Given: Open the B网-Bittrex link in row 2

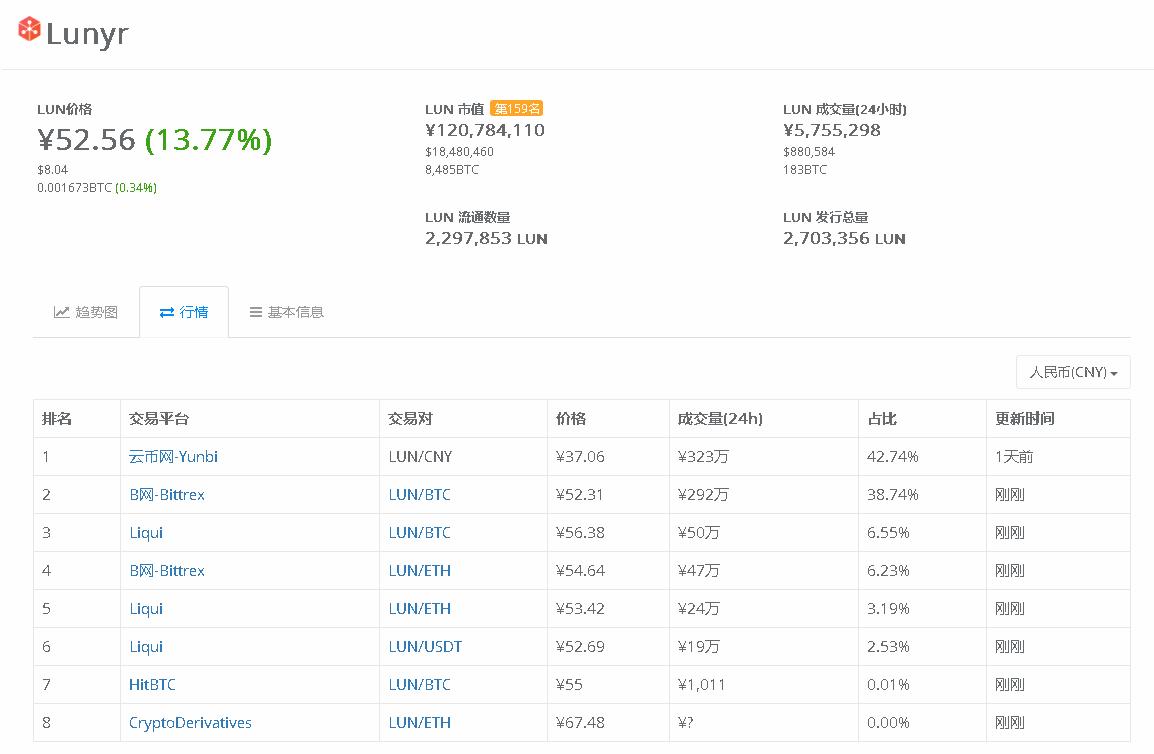Looking at the screenshot, I should 166,494.
